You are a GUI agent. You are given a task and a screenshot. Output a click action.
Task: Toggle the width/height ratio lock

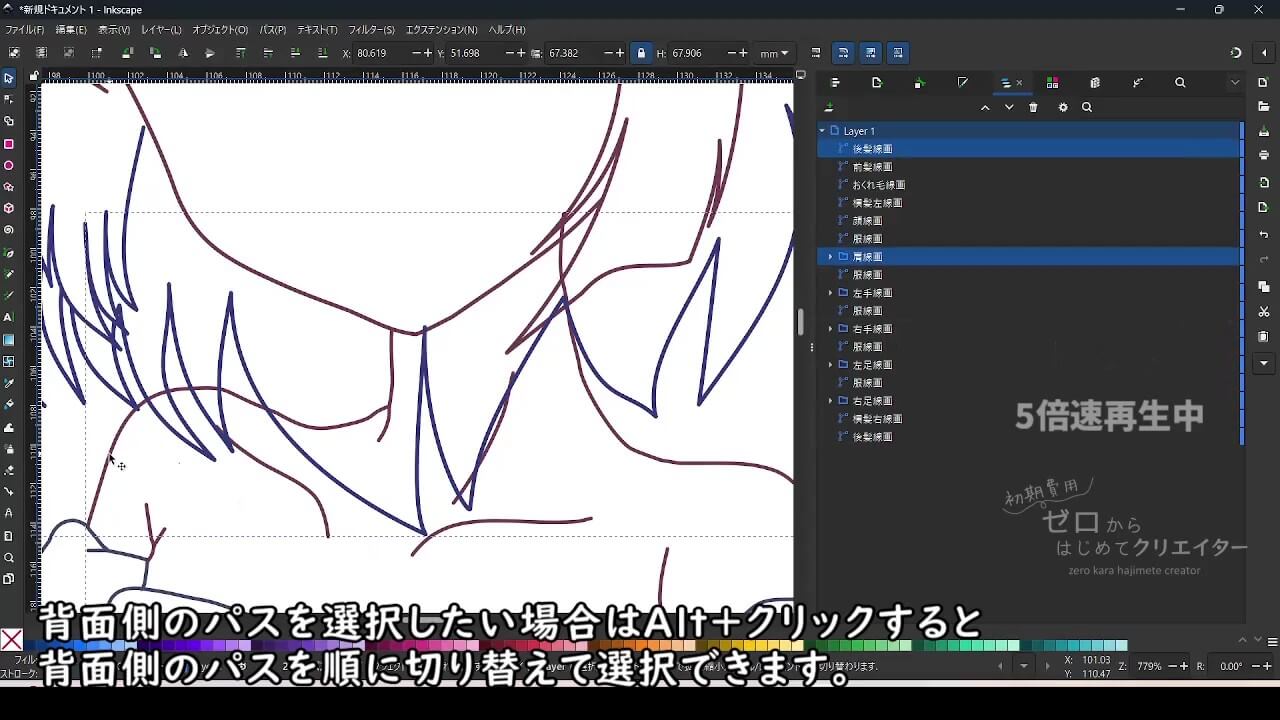(641, 53)
